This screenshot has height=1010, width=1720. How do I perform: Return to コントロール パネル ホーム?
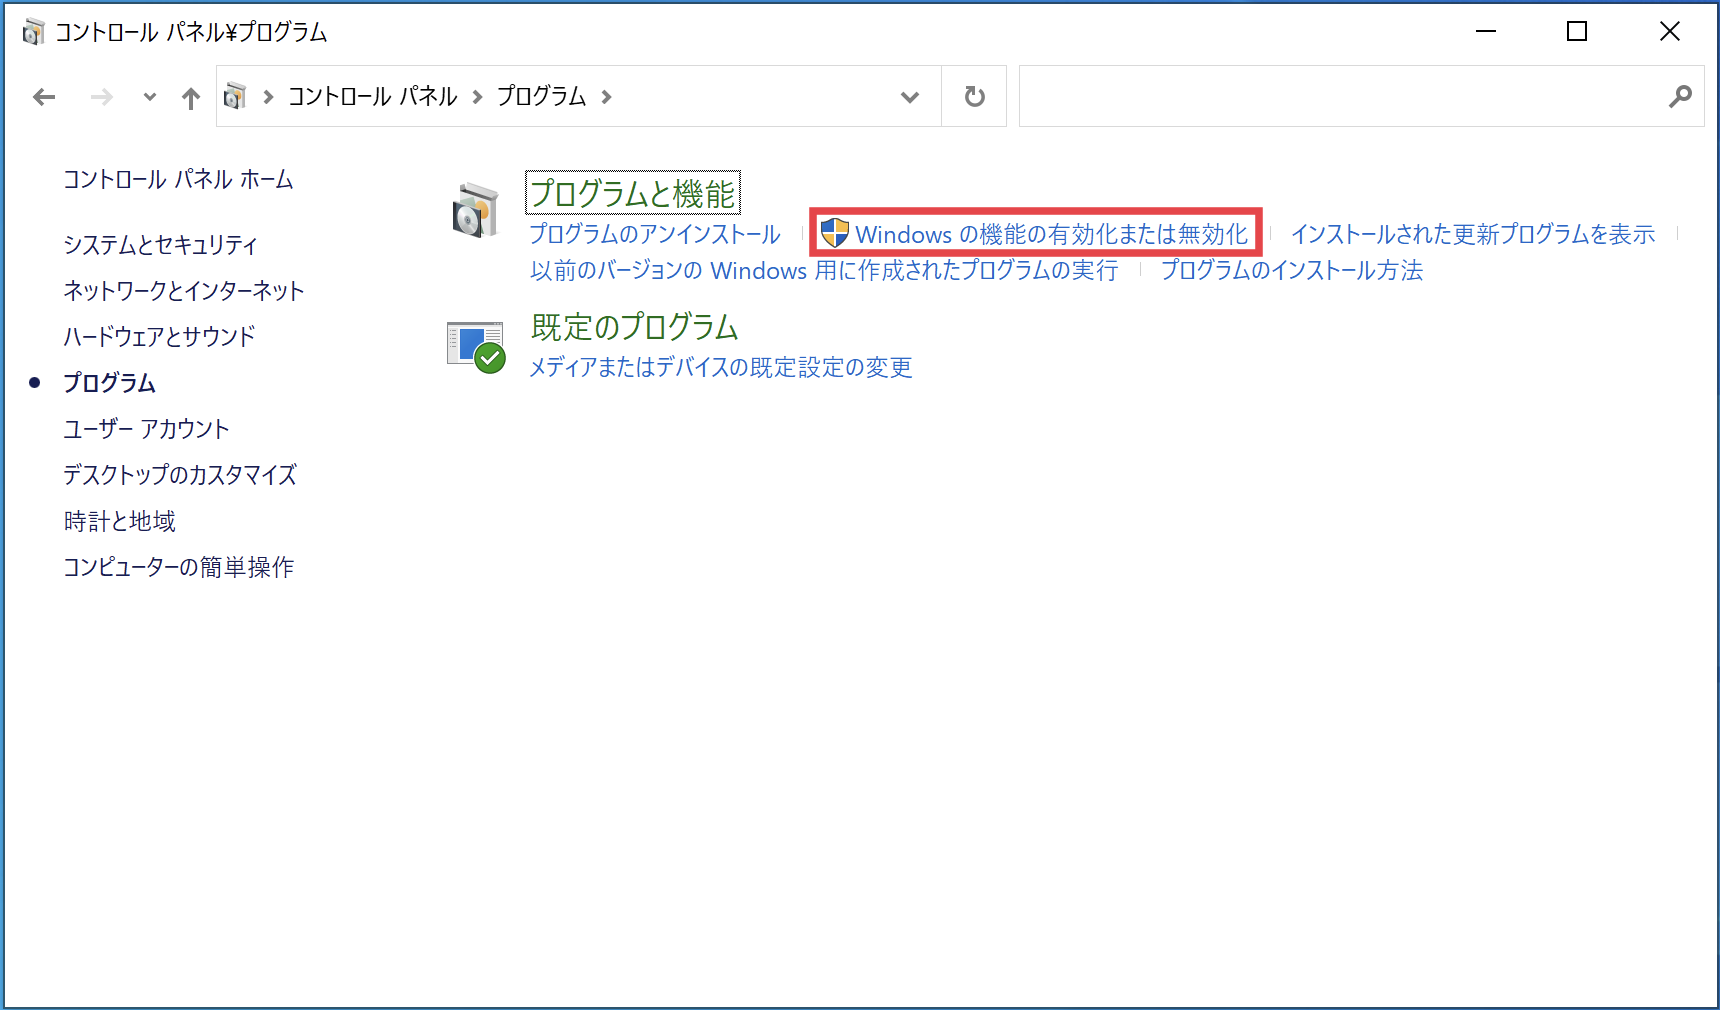pyautogui.click(x=177, y=180)
